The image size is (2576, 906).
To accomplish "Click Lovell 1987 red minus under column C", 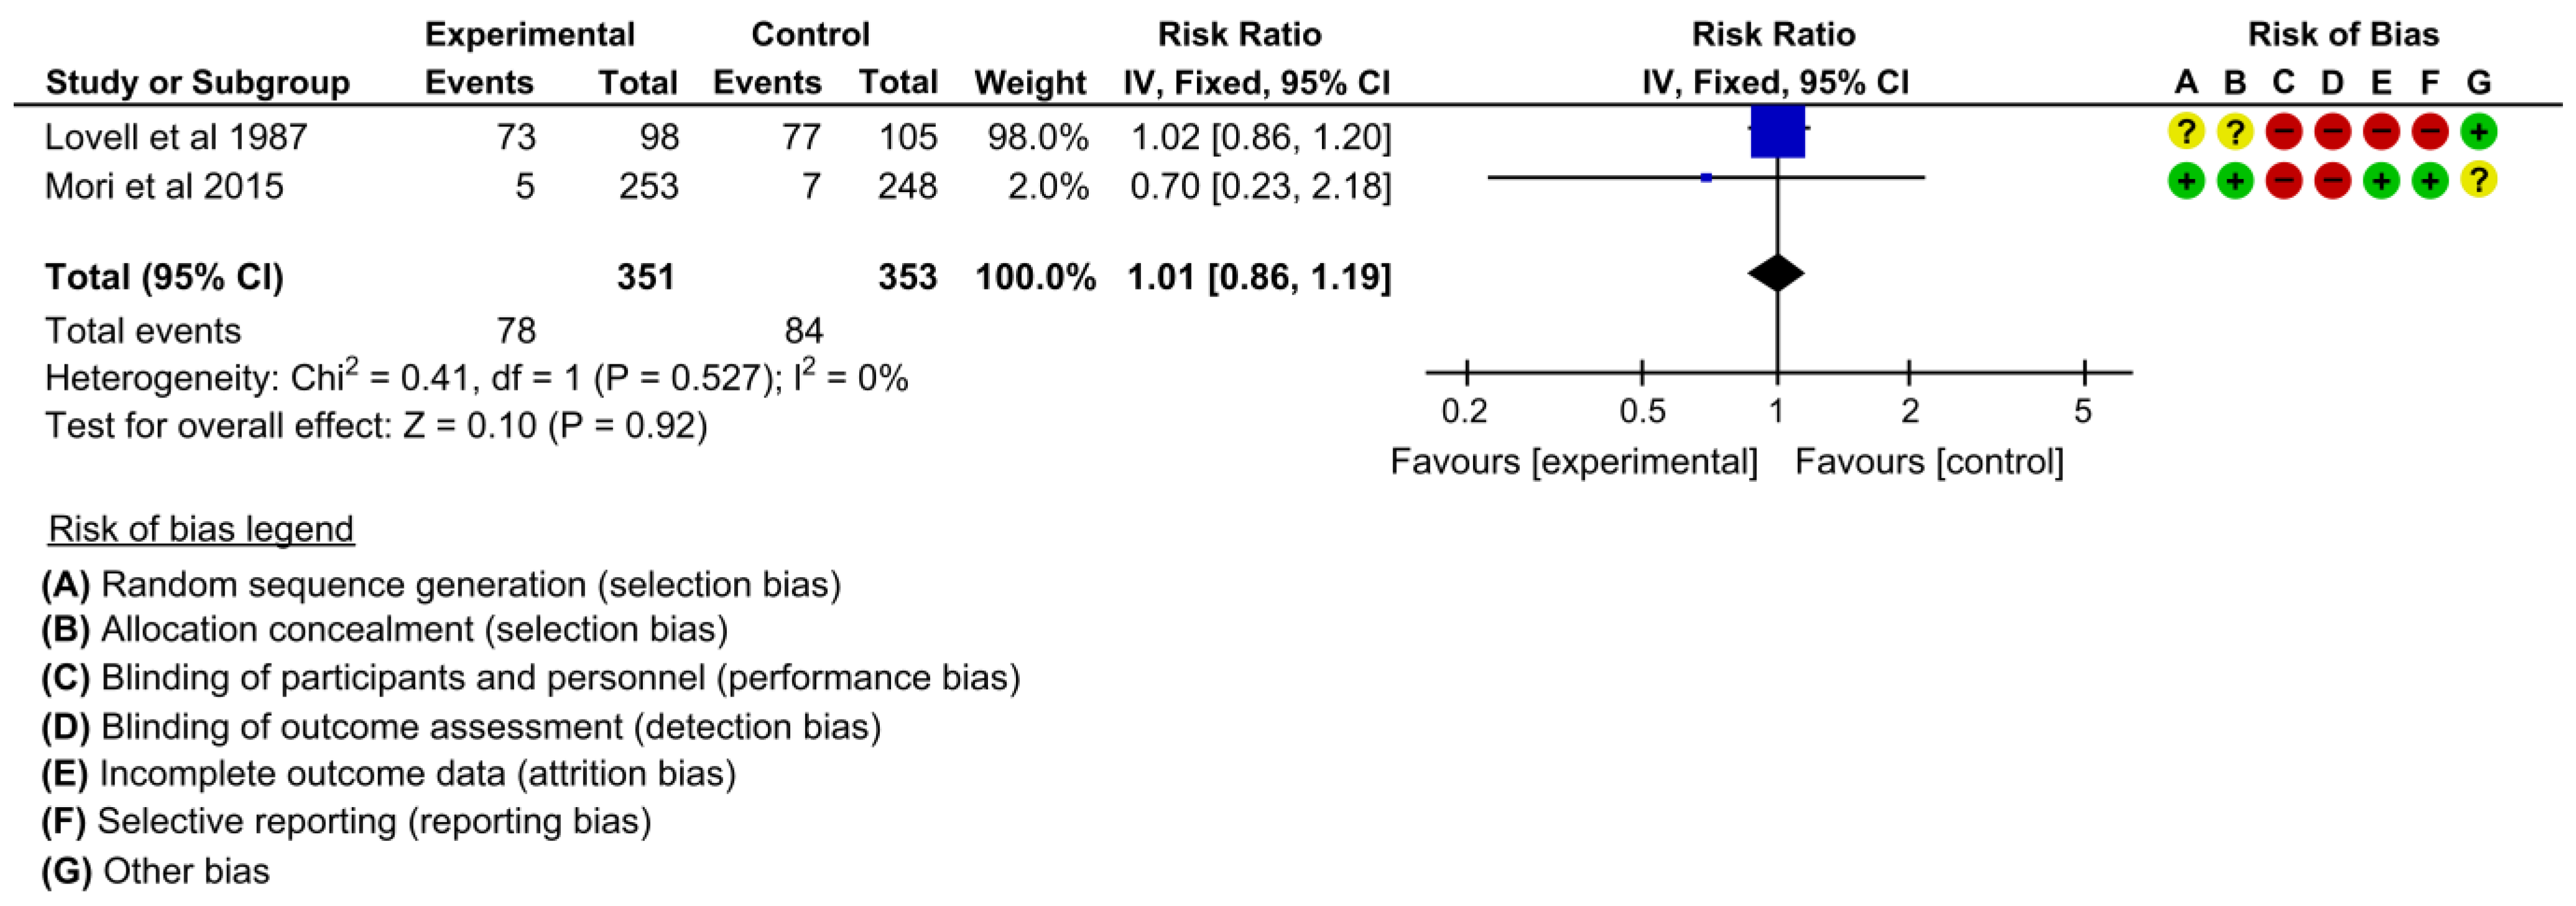I will pos(2284,132).
